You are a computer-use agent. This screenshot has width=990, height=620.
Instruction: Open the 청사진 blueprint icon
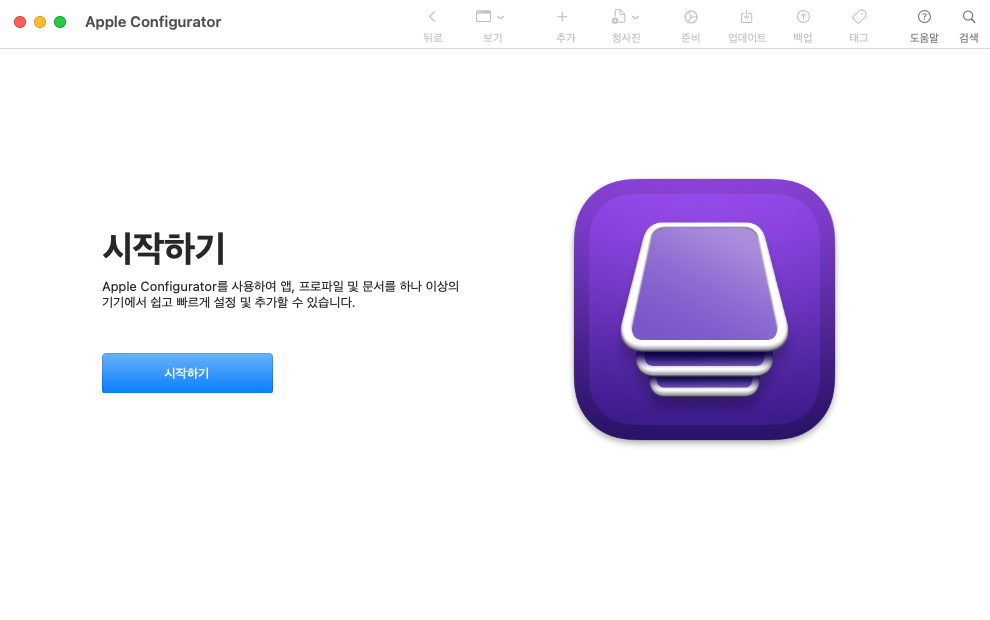tap(619, 17)
